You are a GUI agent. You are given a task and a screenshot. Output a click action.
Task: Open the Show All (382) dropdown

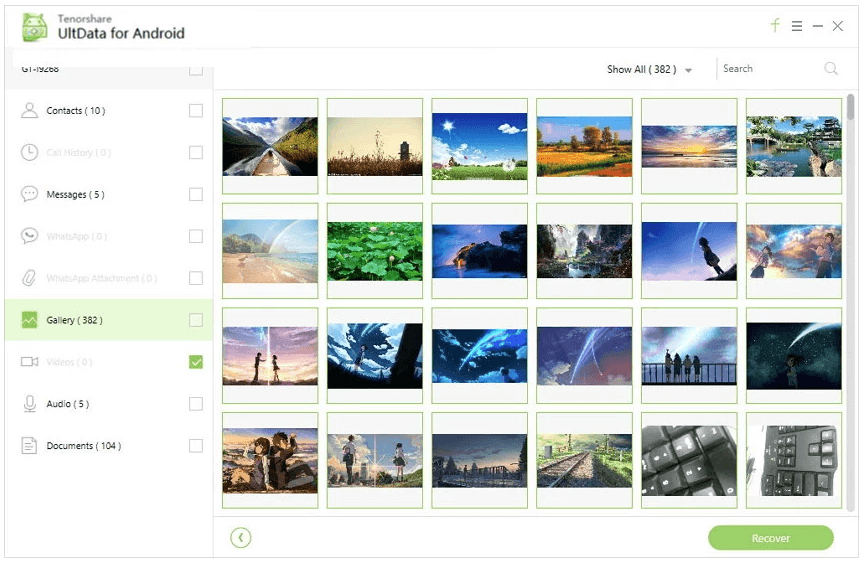[649, 70]
